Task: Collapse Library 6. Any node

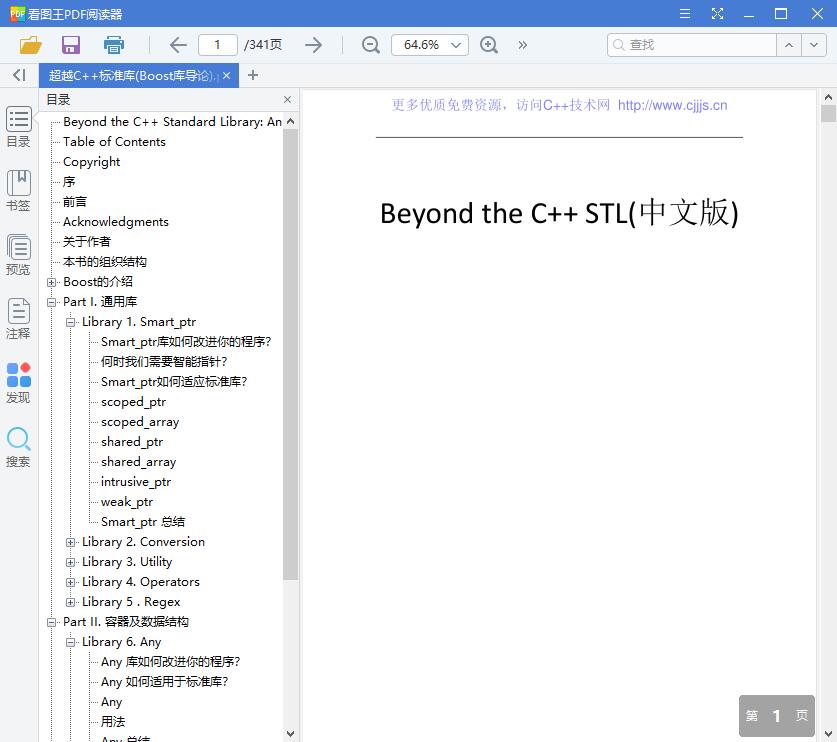Action: point(70,642)
